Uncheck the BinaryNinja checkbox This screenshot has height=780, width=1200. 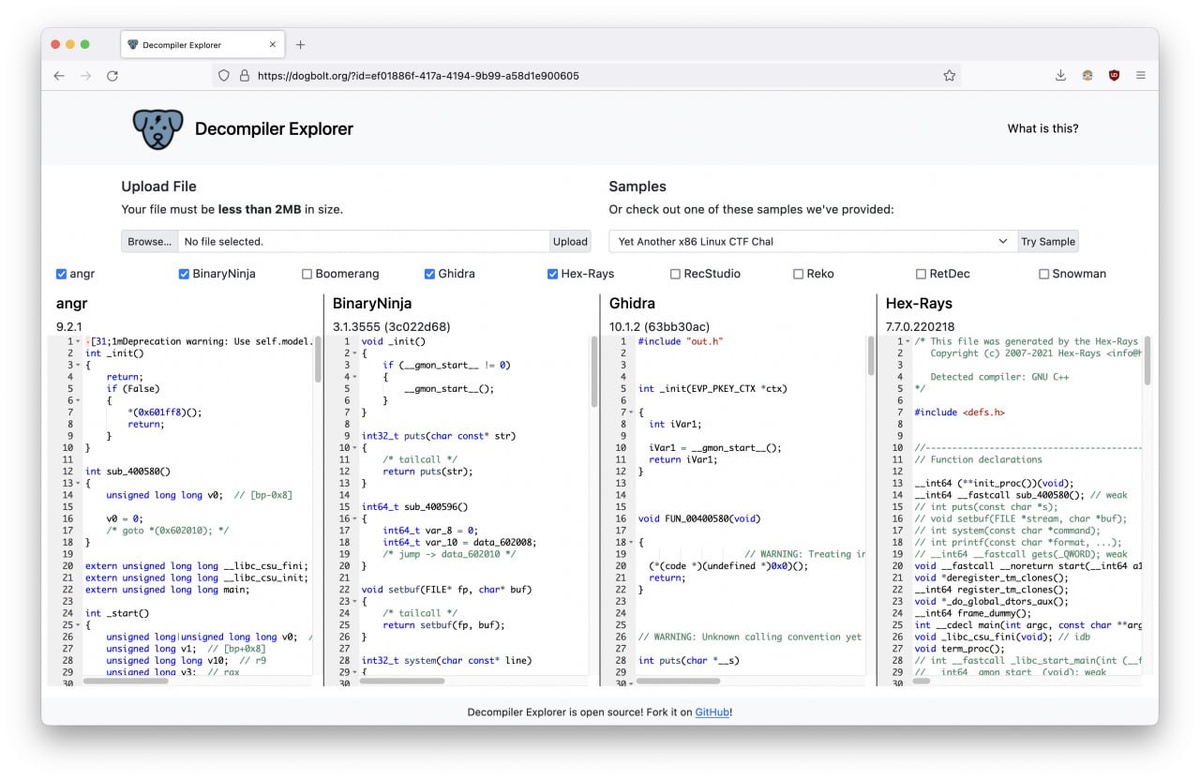click(x=184, y=274)
